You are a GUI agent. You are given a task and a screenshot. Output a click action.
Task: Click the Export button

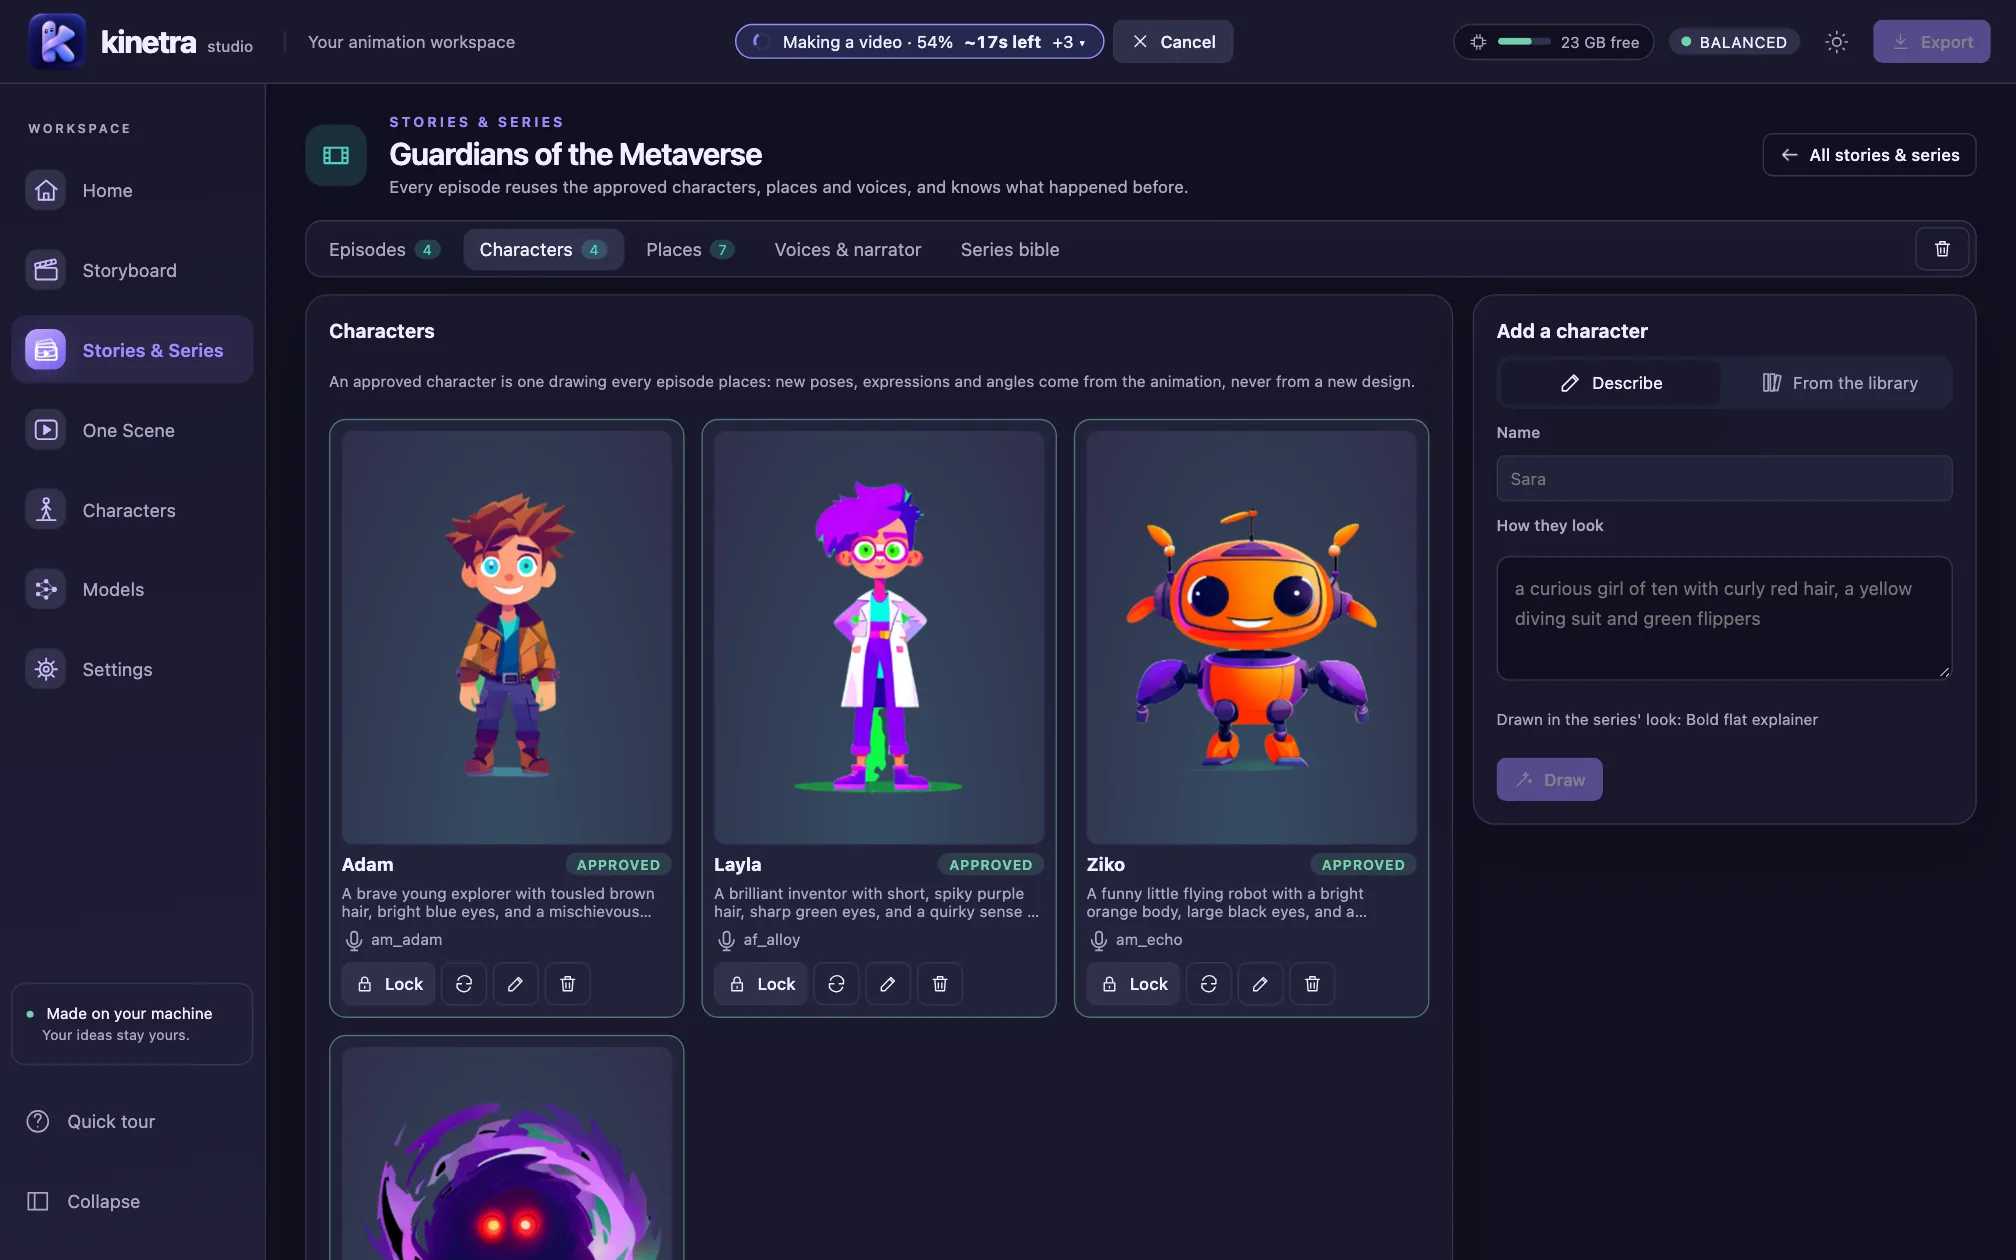tap(1931, 42)
